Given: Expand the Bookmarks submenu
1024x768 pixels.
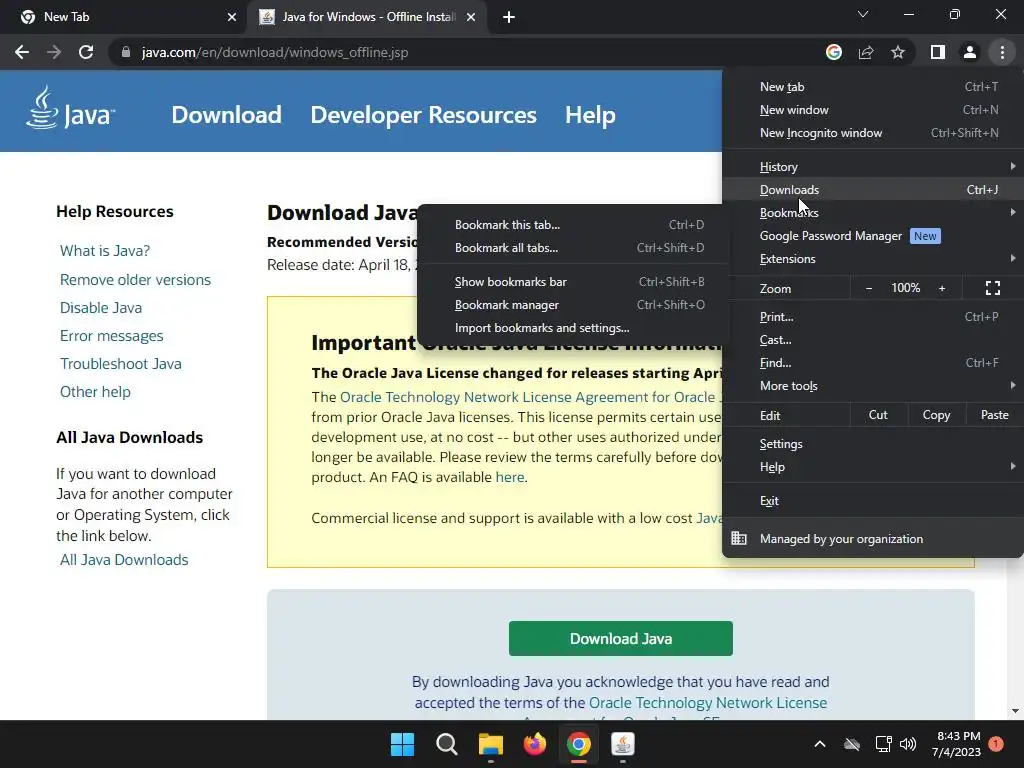Looking at the screenshot, I should (x=872, y=213).
